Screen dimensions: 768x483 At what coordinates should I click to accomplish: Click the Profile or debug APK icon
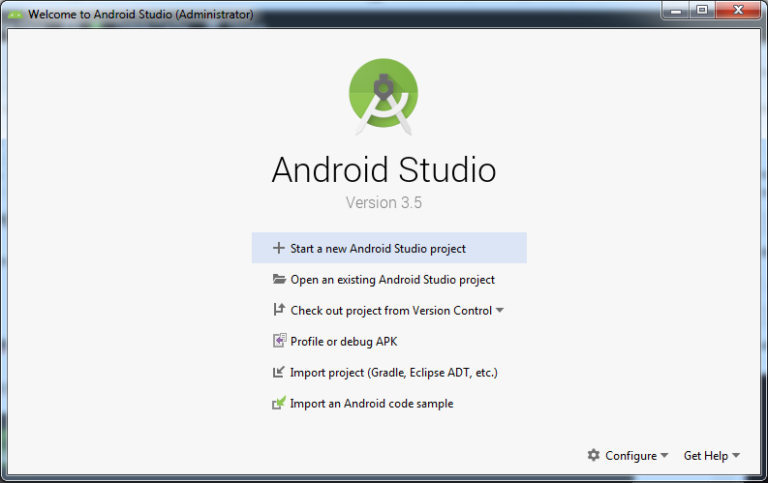pyautogui.click(x=279, y=341)
